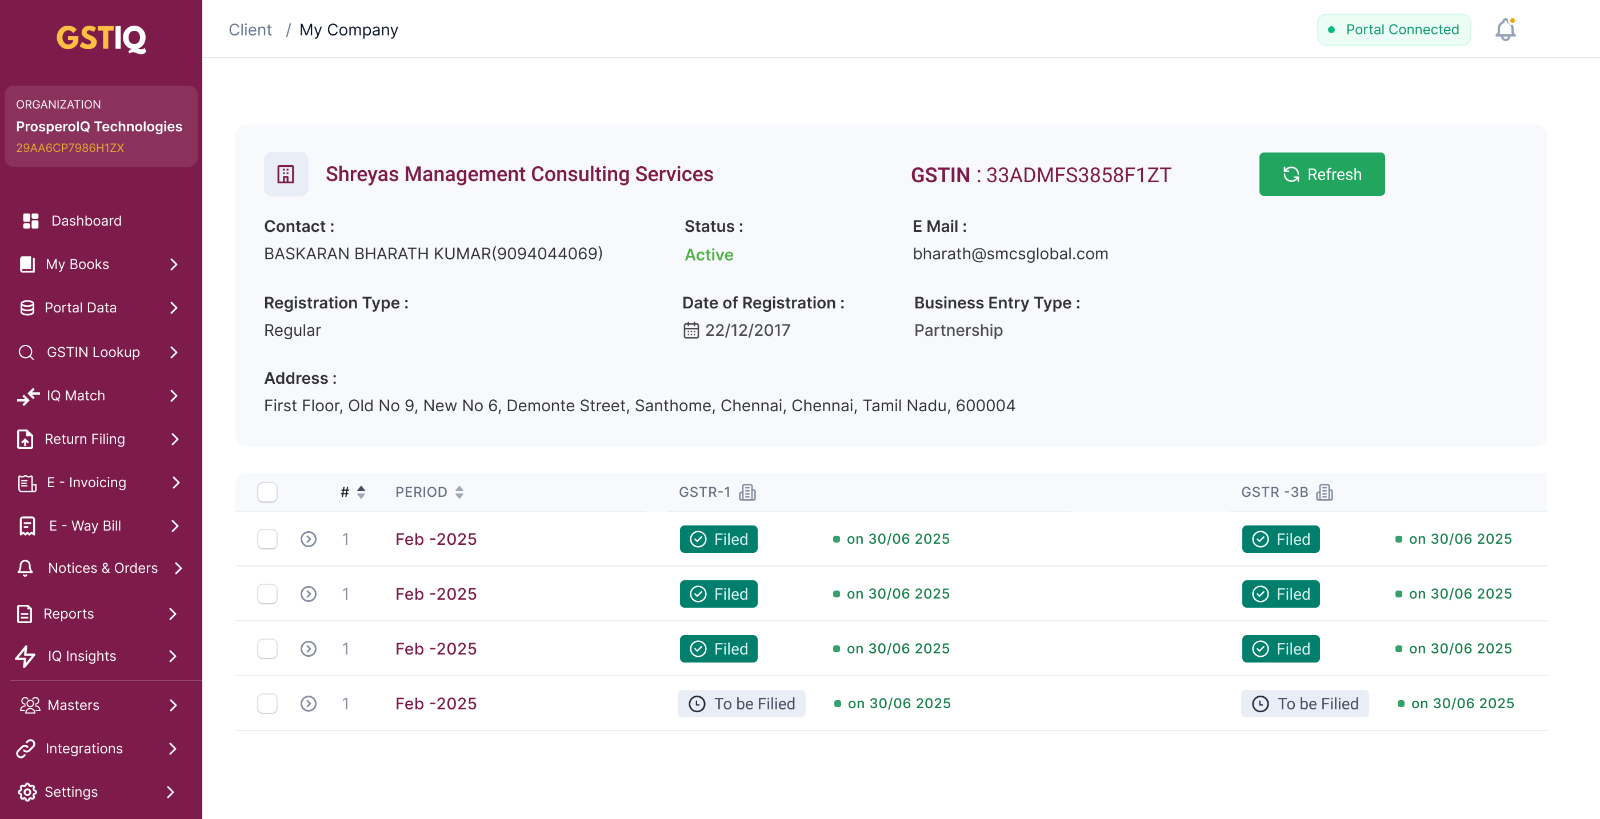Screen dimensions: 1600x819
Task: Click the Return Filing document icon
Action: pyautogui.click(x=26, y=439)
